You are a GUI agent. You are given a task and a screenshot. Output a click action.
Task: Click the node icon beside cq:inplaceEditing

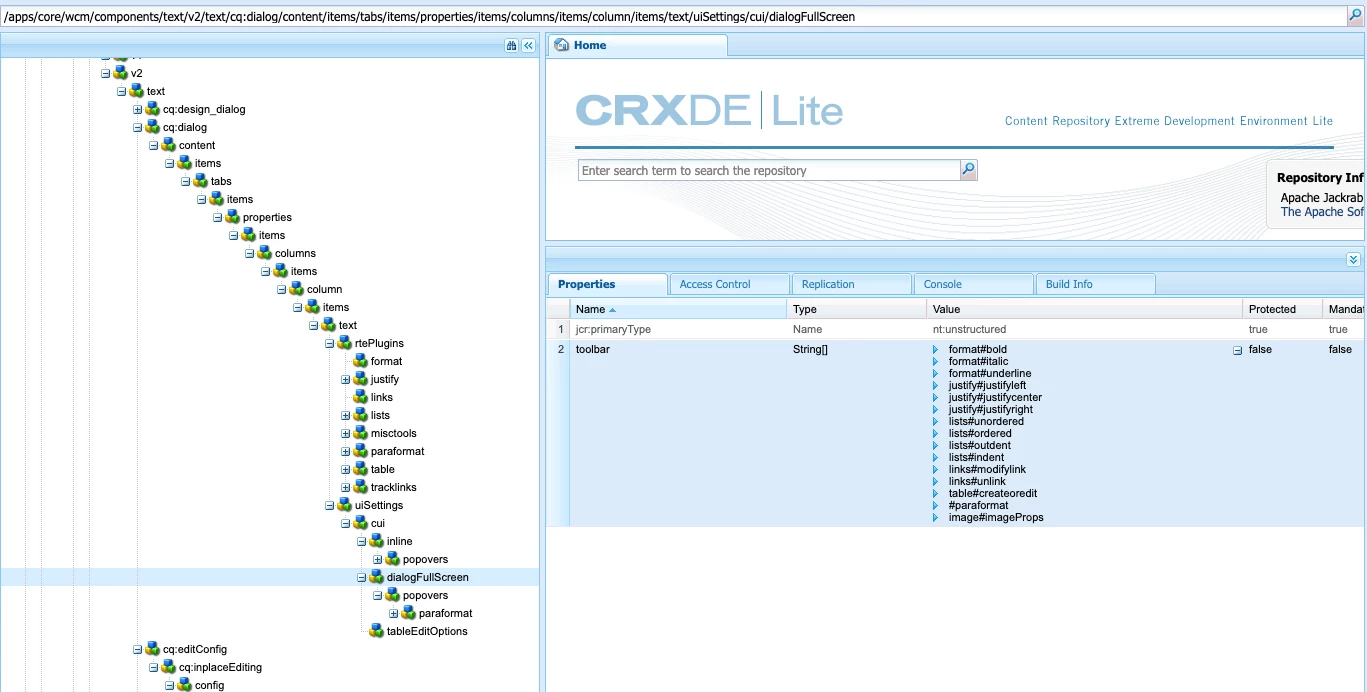pyautogui.click(x=168, y=667)
